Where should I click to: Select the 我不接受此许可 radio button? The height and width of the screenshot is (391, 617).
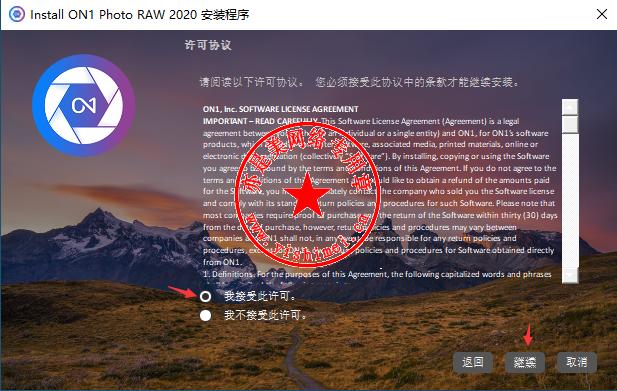point(205,315)
